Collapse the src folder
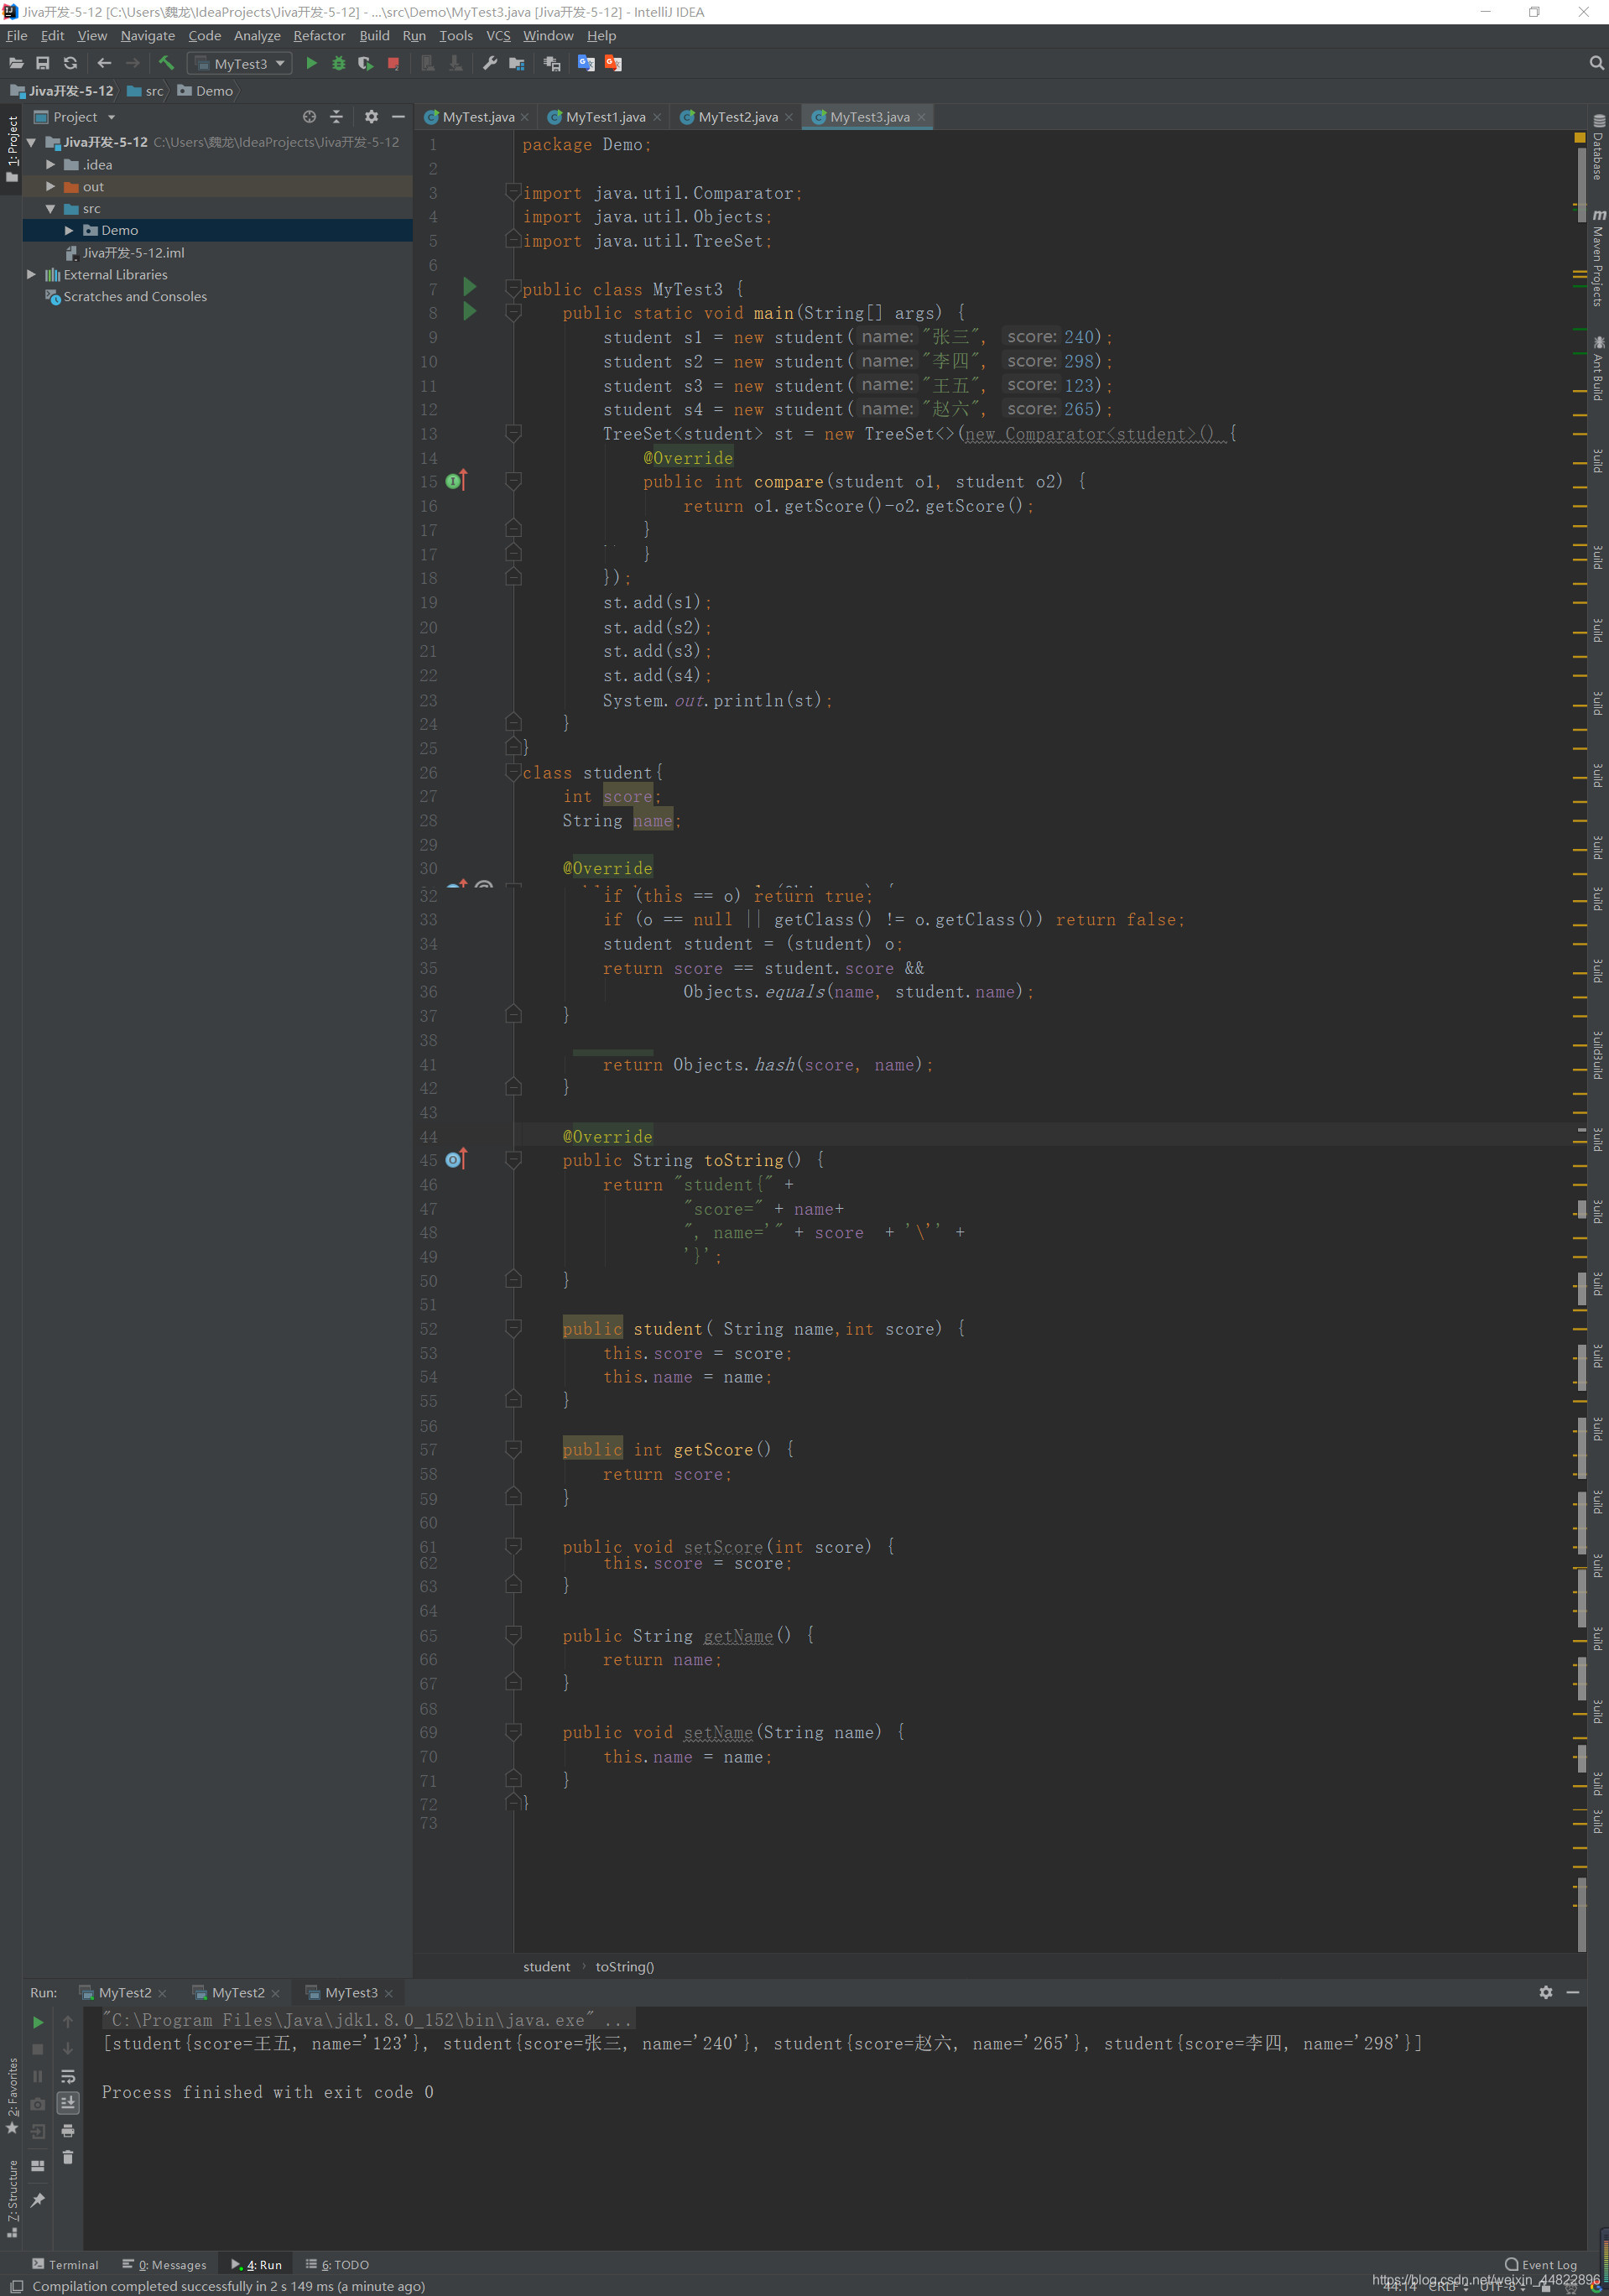The width and height of the screenshot is (1609, 2296). (50, 209)
